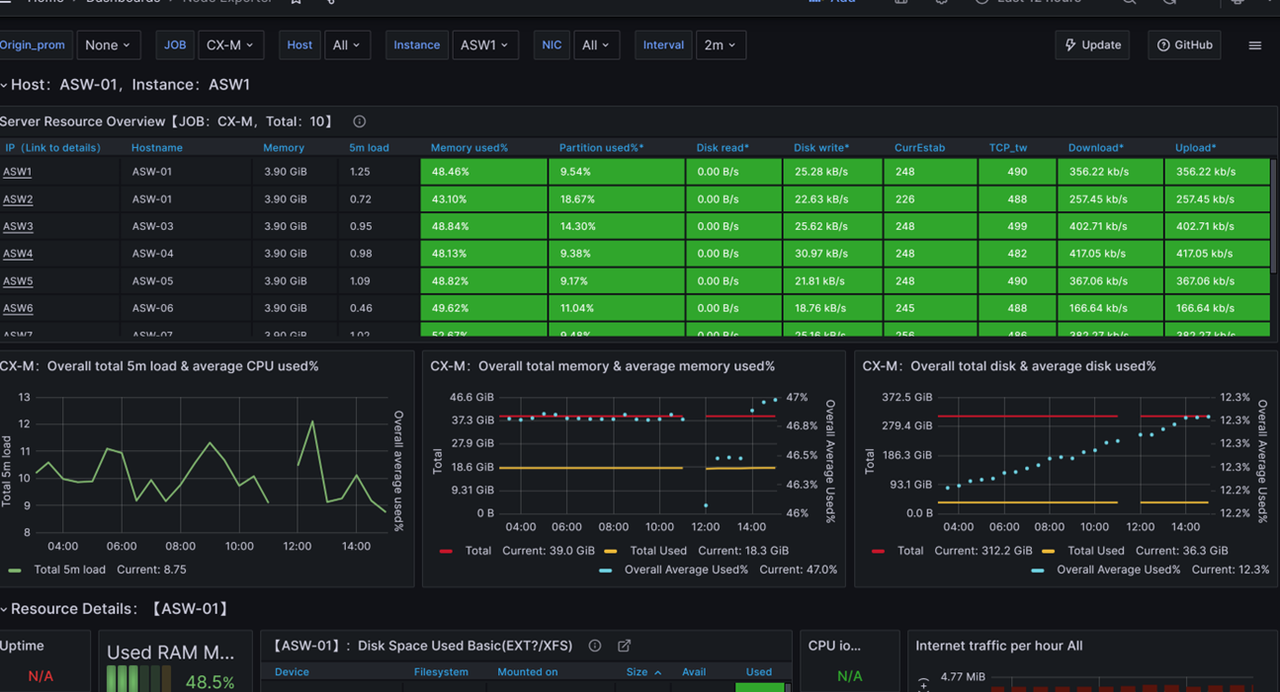
Task: Open external link icon on Disk Space panel
Action: pyautogui.click(x=624, y=646)
